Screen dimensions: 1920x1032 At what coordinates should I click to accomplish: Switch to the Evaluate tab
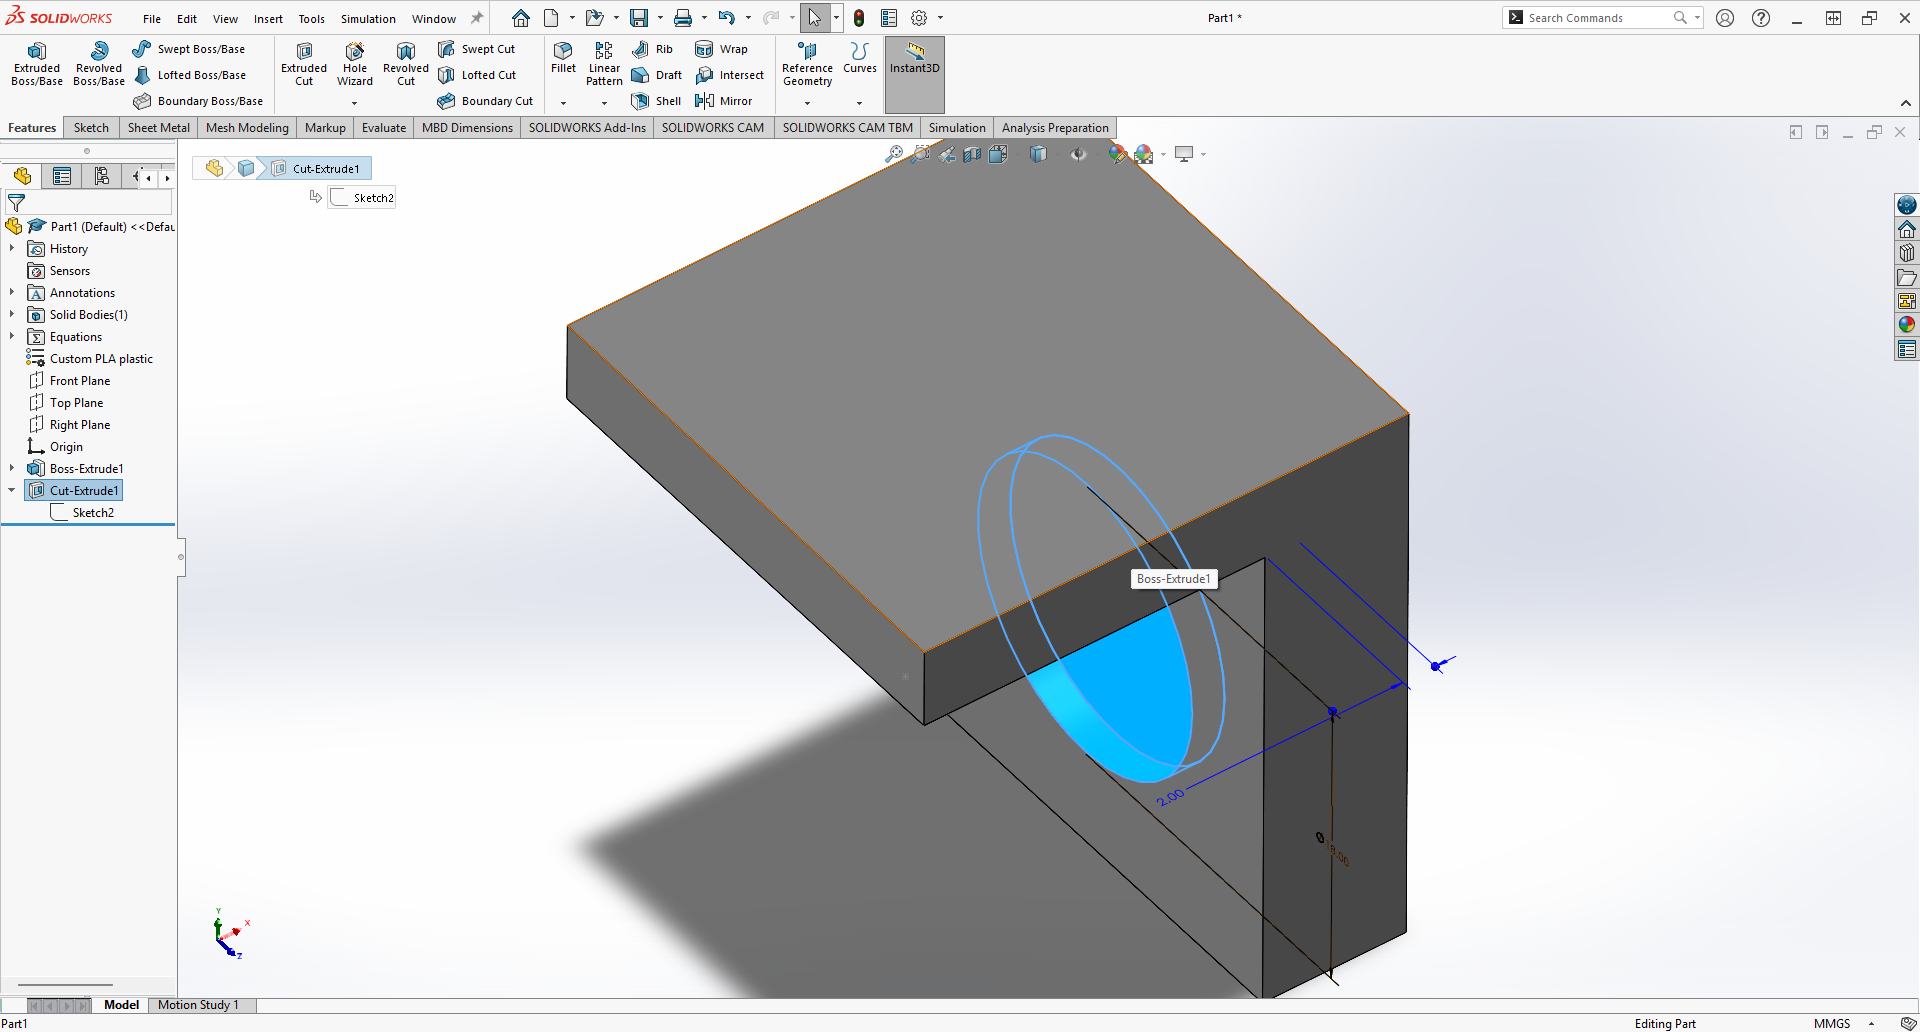point(384,128)
